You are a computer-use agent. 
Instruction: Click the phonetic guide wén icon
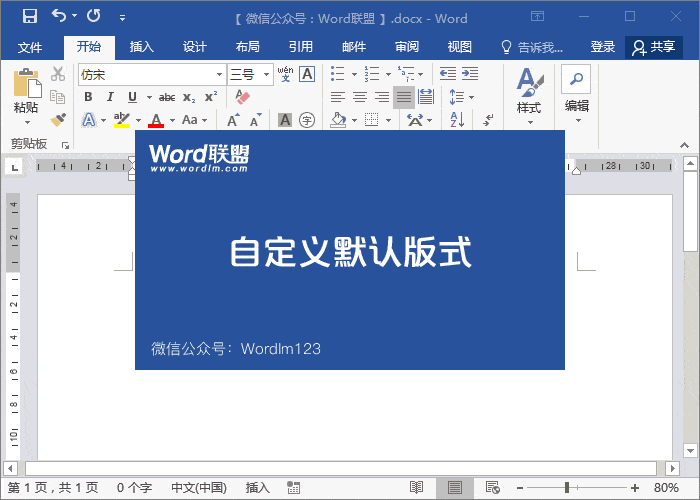(x=285, y=74)
